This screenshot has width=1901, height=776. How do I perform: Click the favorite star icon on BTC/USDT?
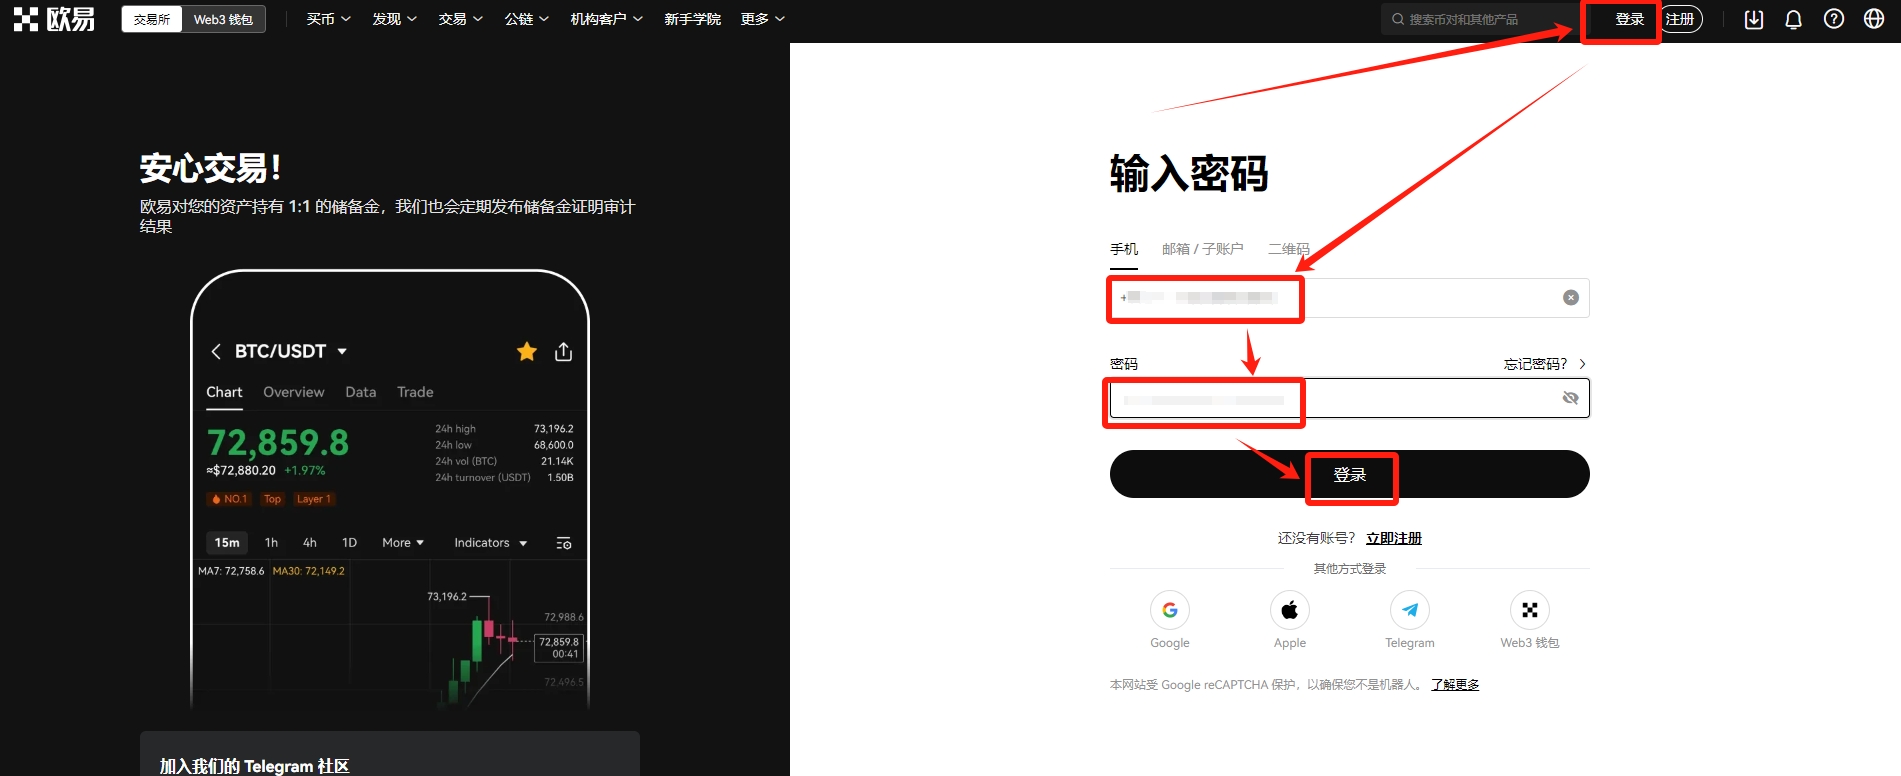tap(527, 351)
